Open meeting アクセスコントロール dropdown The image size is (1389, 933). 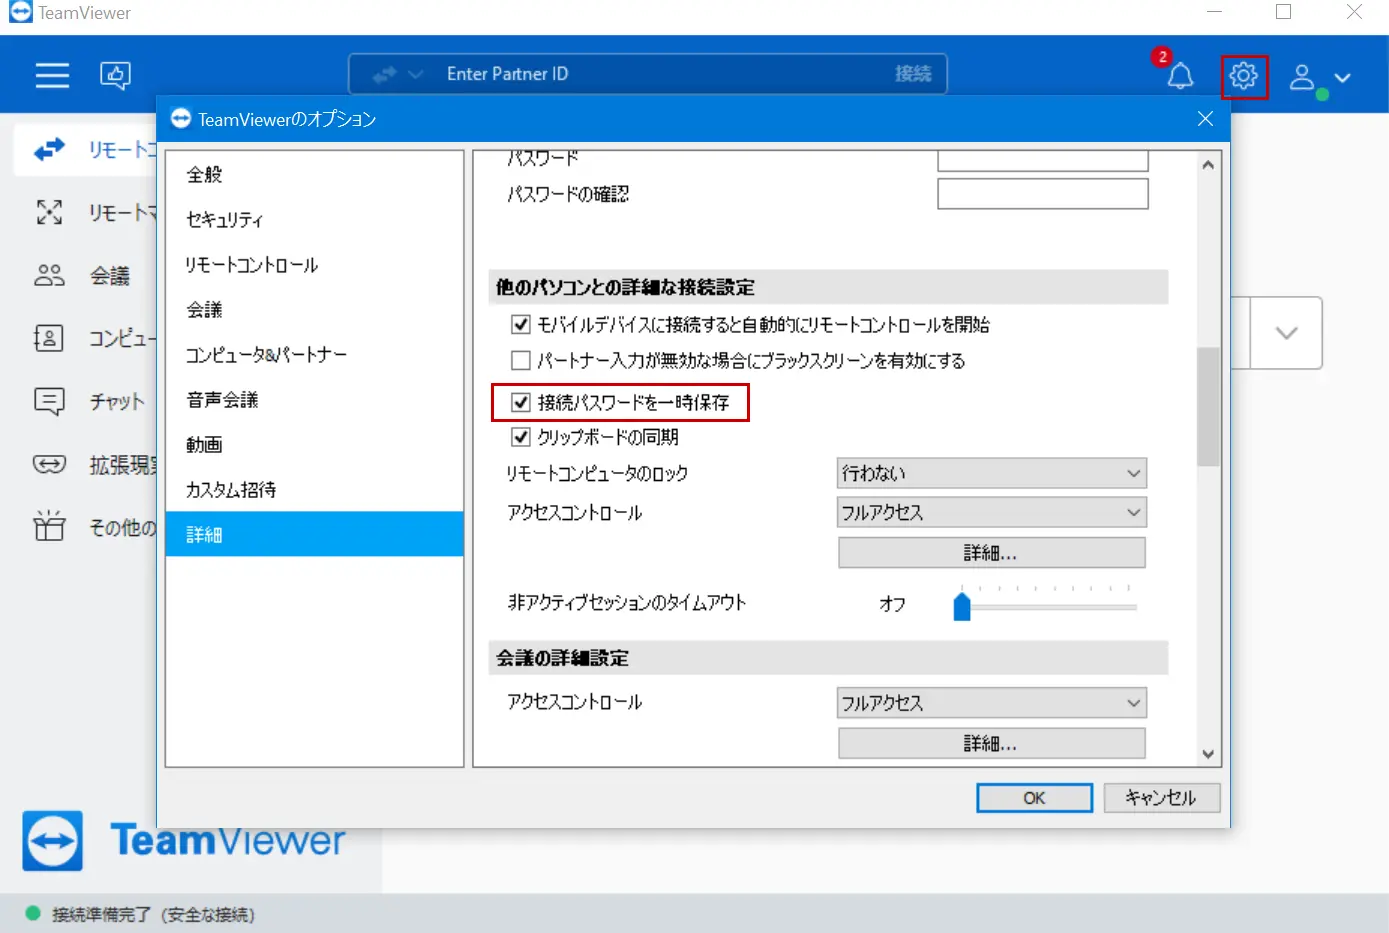coord(992,703)
